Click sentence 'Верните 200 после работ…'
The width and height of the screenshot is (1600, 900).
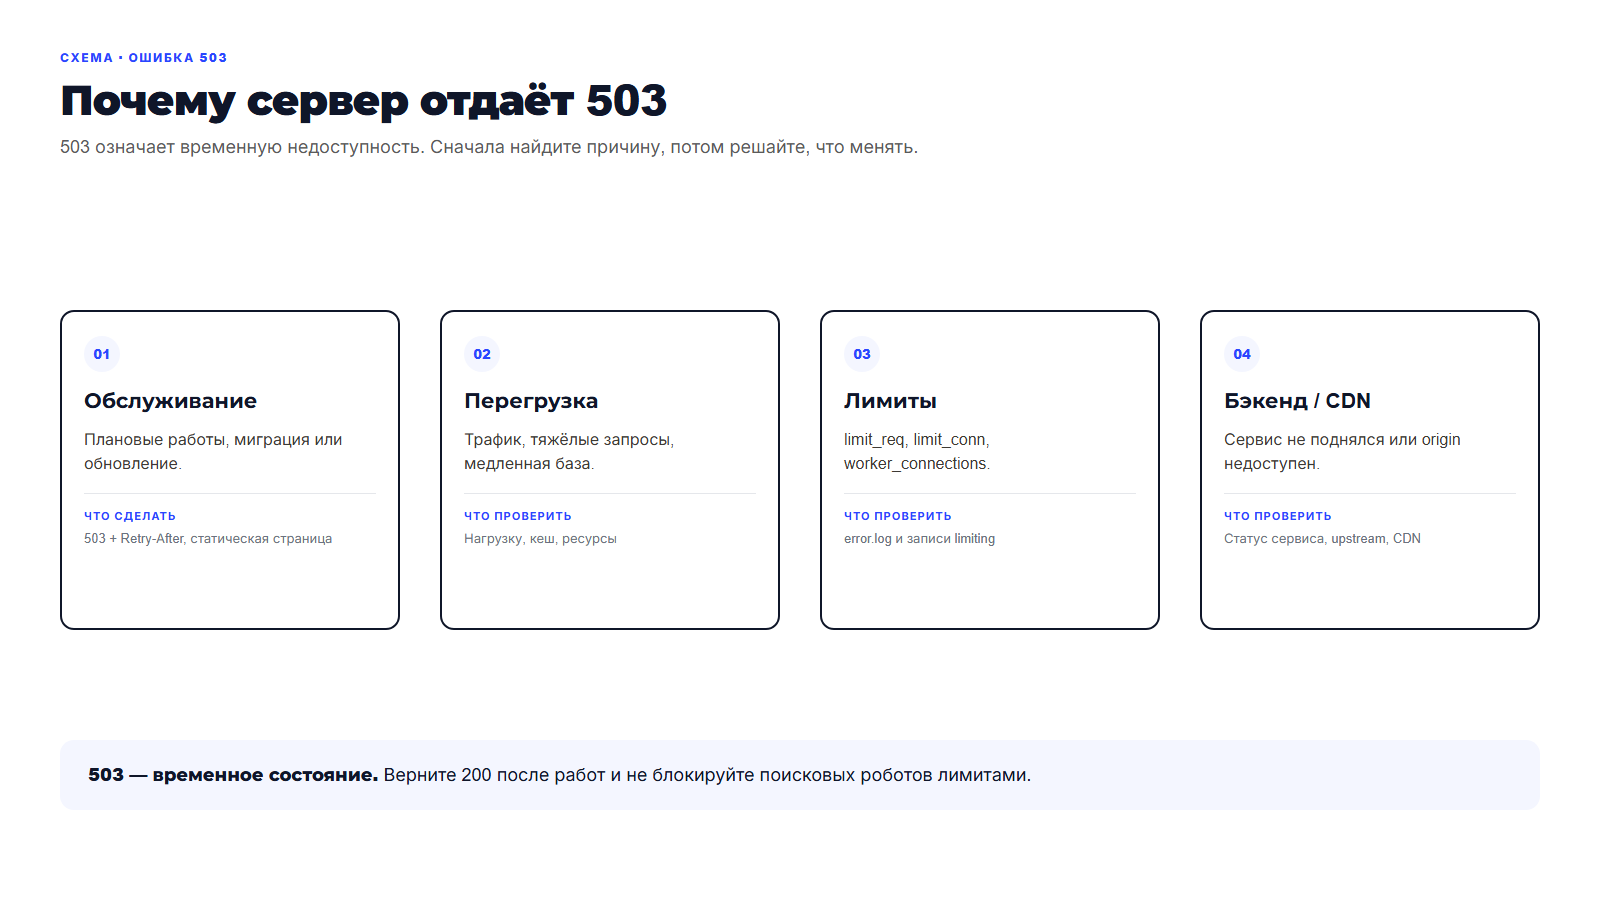tap(707, 775)
